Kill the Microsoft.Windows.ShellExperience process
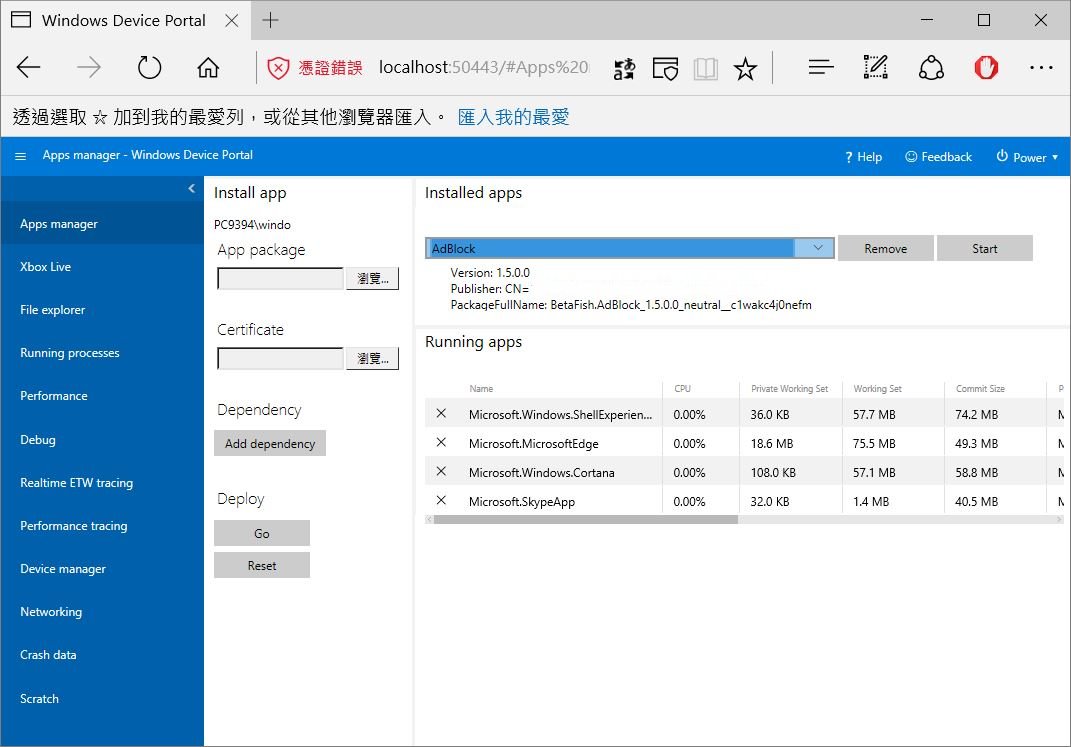The image size is (1071, 747). [x=441, y=414]
